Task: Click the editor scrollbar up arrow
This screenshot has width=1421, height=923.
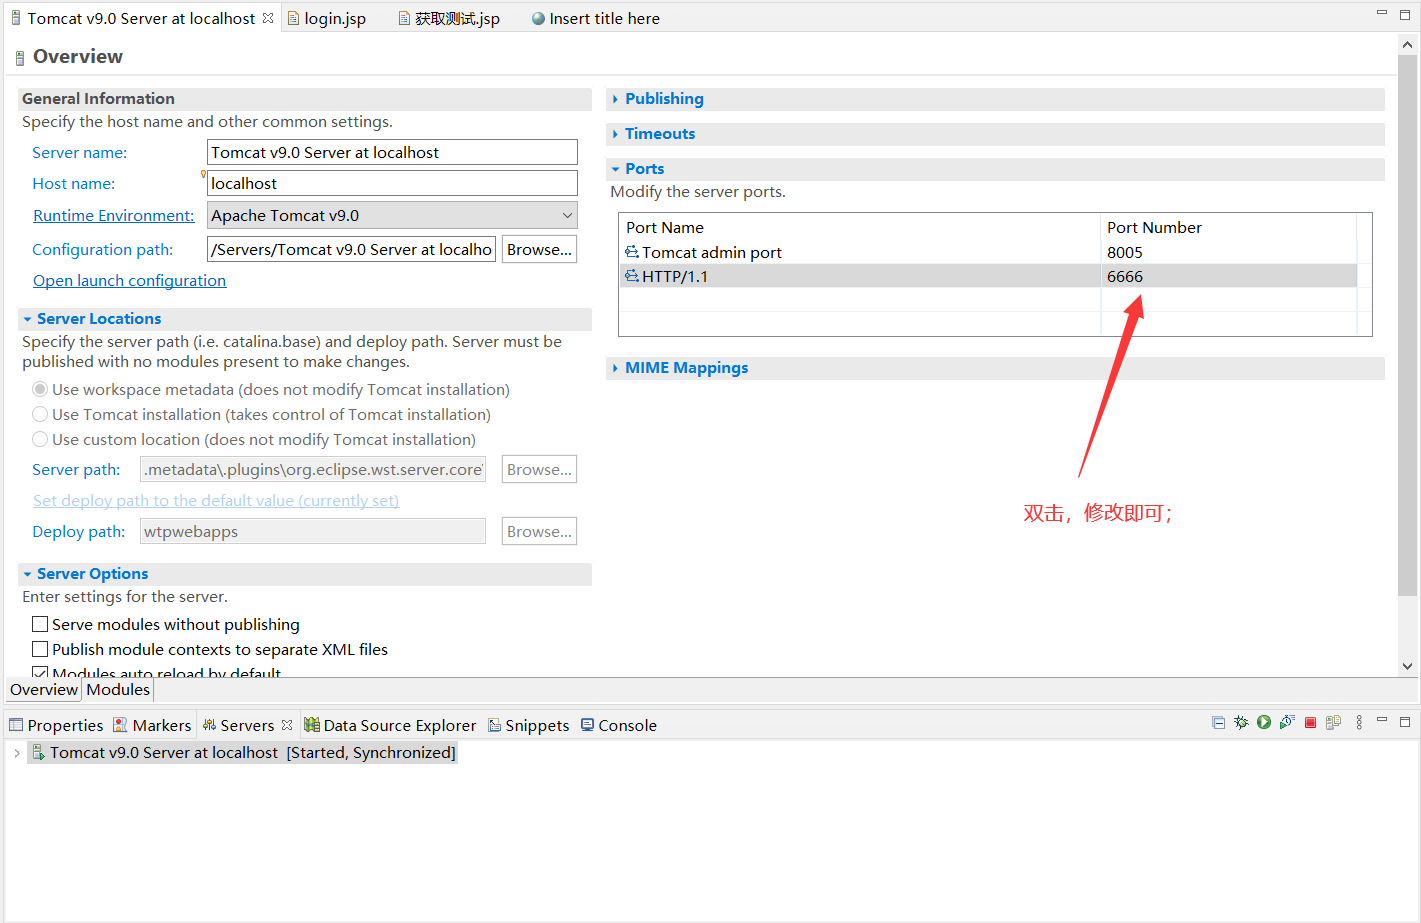Action: (1407, 45)
